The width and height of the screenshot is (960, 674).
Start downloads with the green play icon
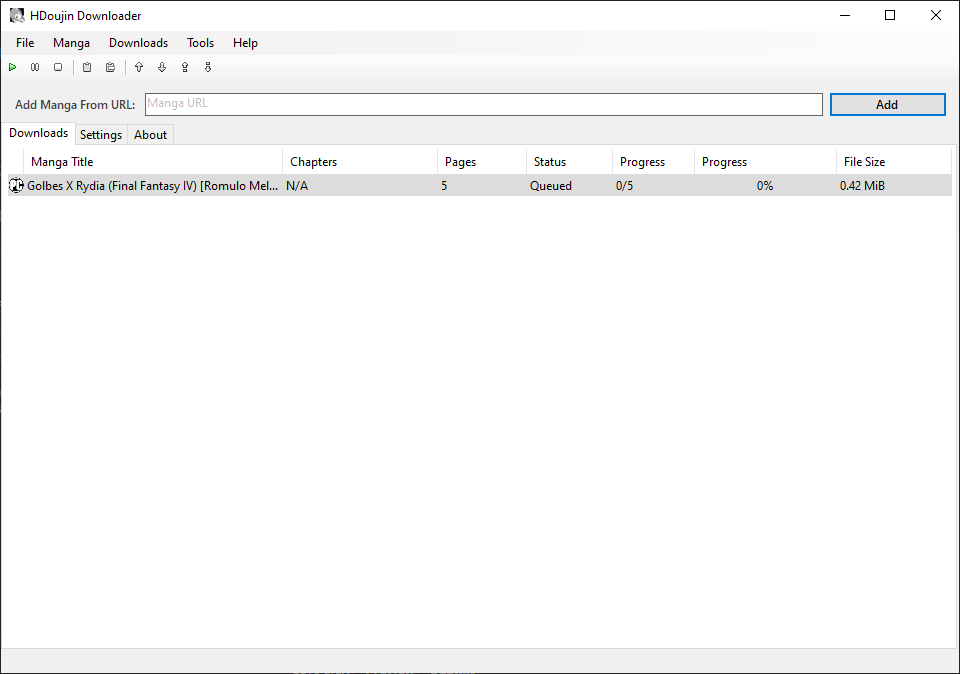[x=12, y=67]
